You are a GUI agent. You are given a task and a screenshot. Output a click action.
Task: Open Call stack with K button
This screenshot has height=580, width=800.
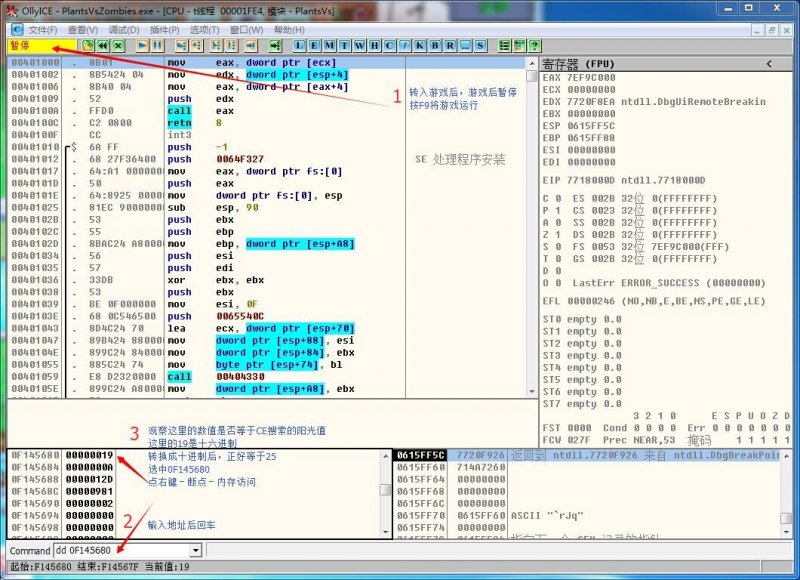(420, 46)
